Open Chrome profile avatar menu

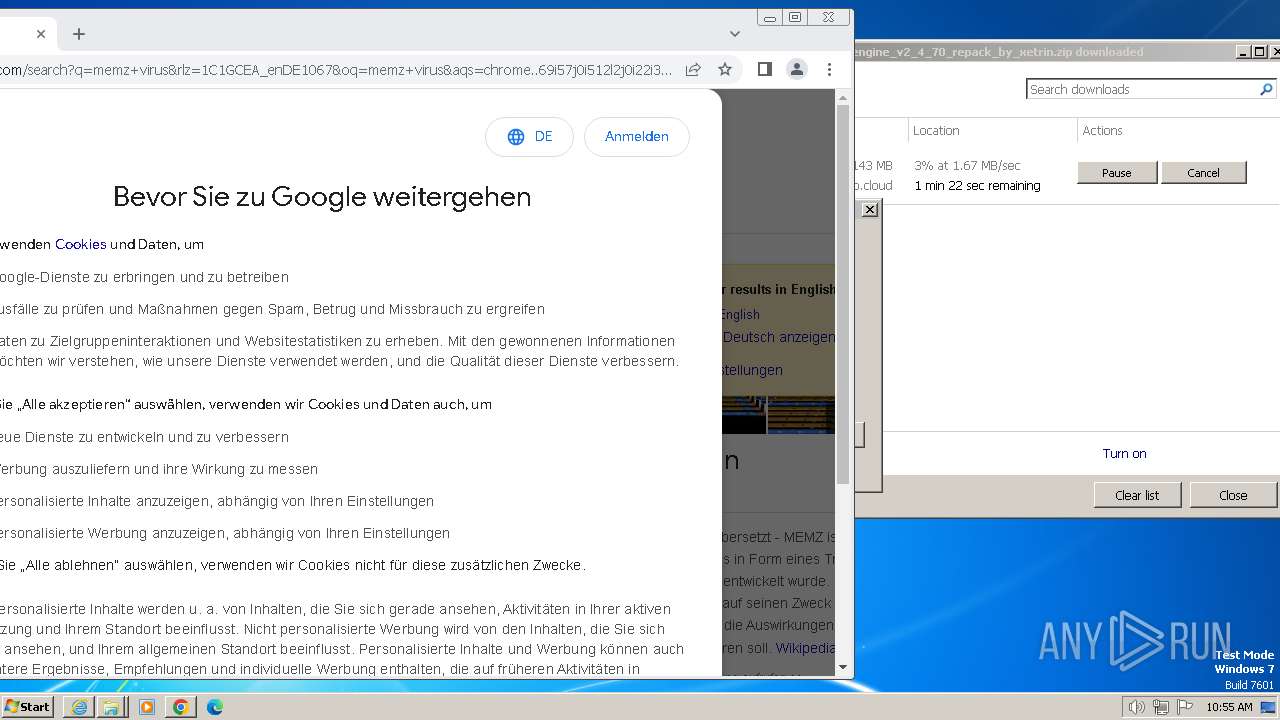[x=797, y=69]
